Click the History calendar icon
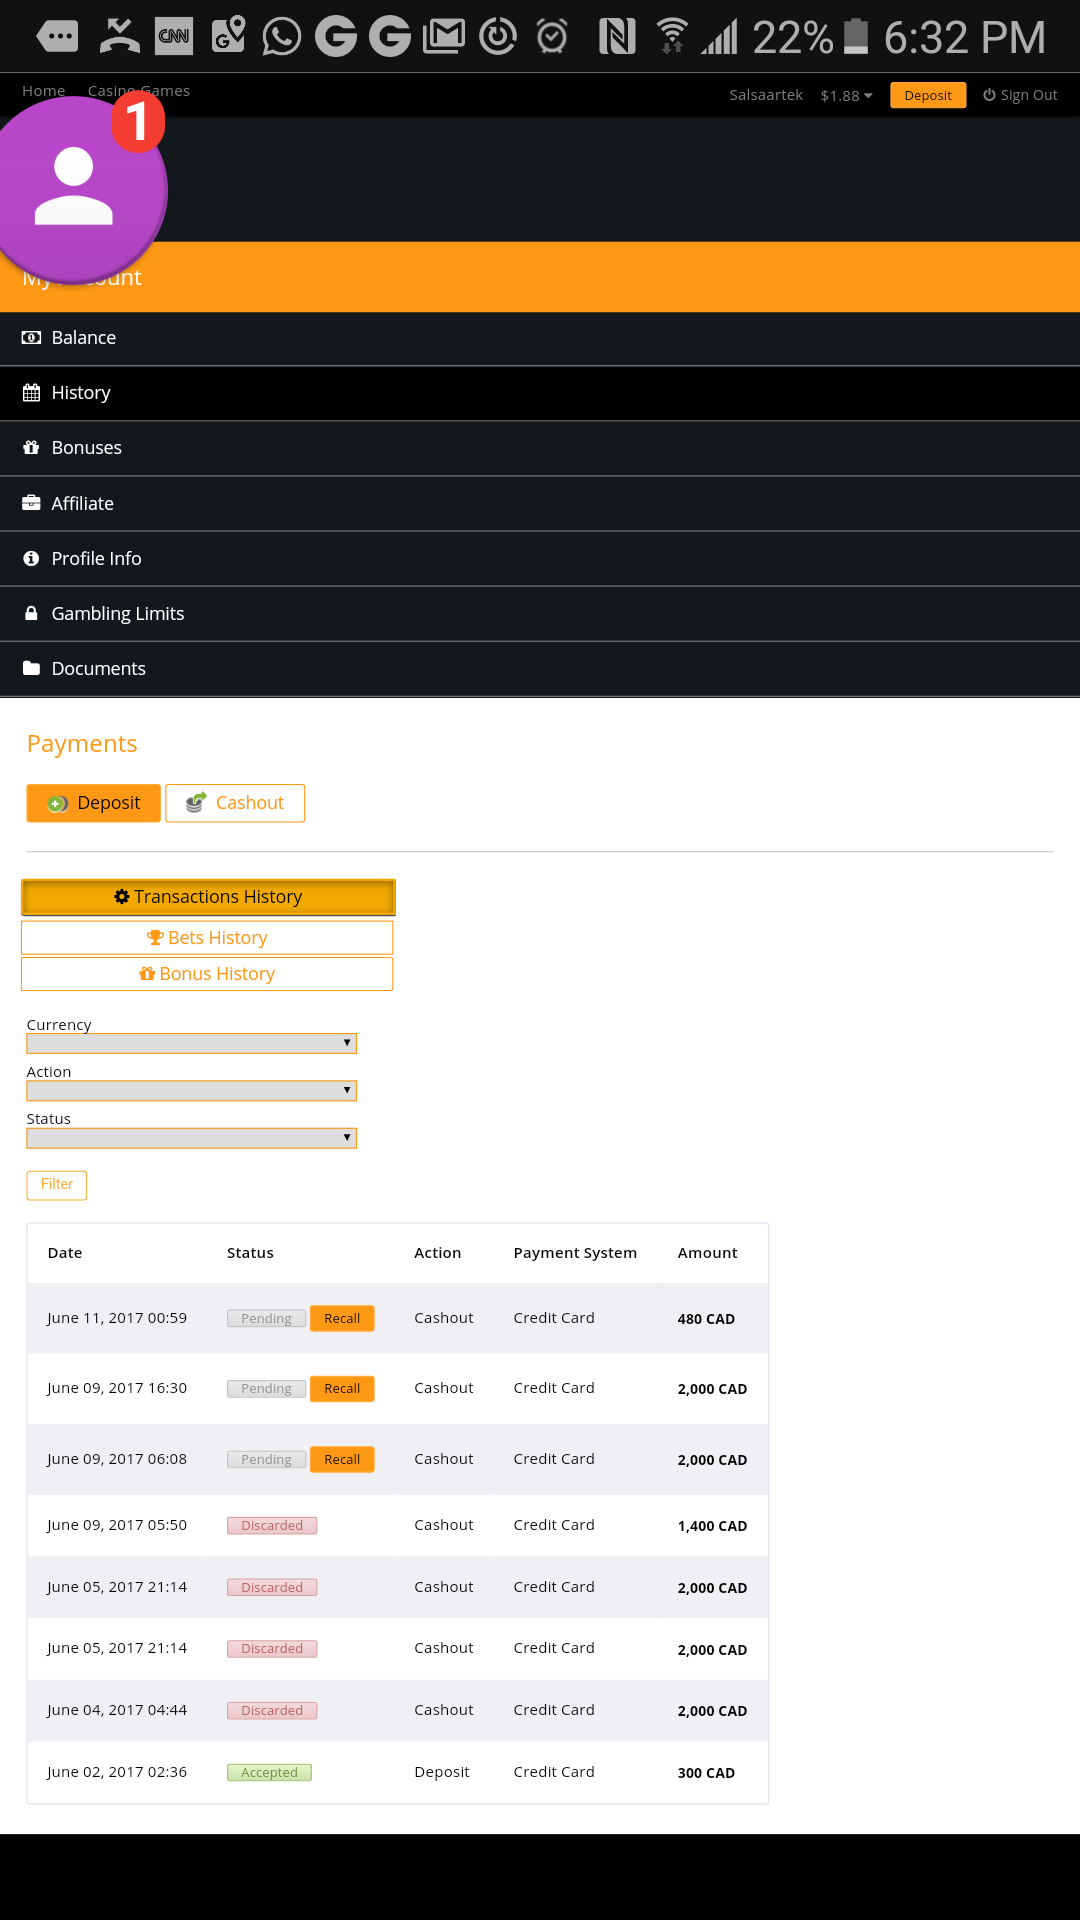Viewport: 1080px width, 1920px height. [x=31, y=393]
